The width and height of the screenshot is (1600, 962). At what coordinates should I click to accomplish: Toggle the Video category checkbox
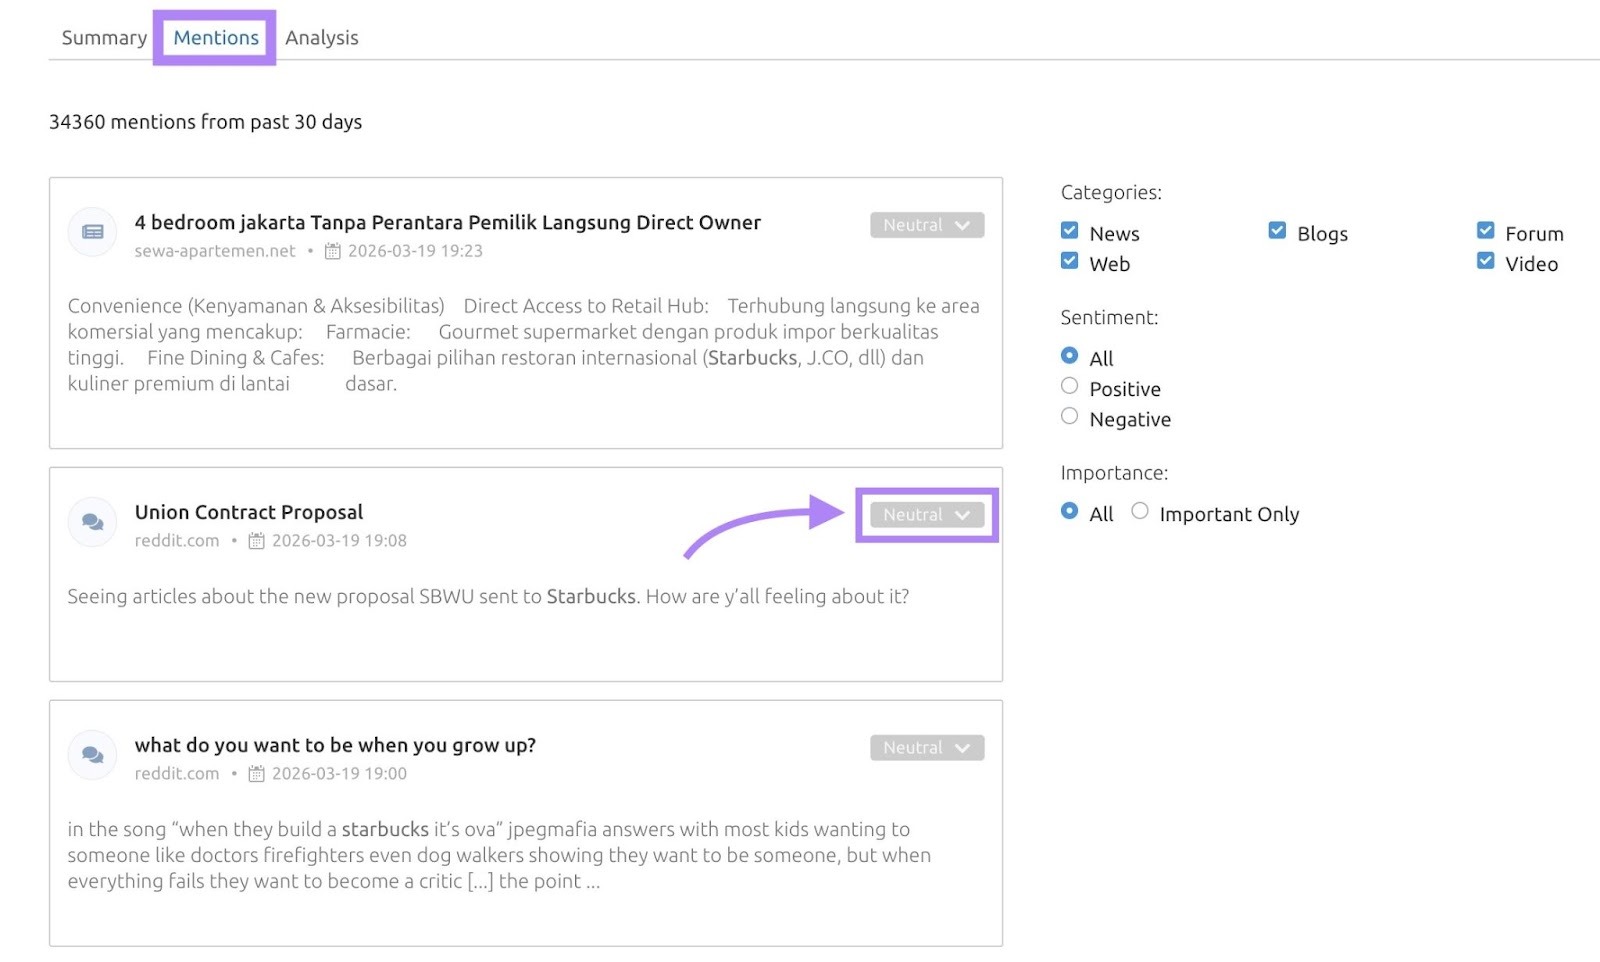1485,261
